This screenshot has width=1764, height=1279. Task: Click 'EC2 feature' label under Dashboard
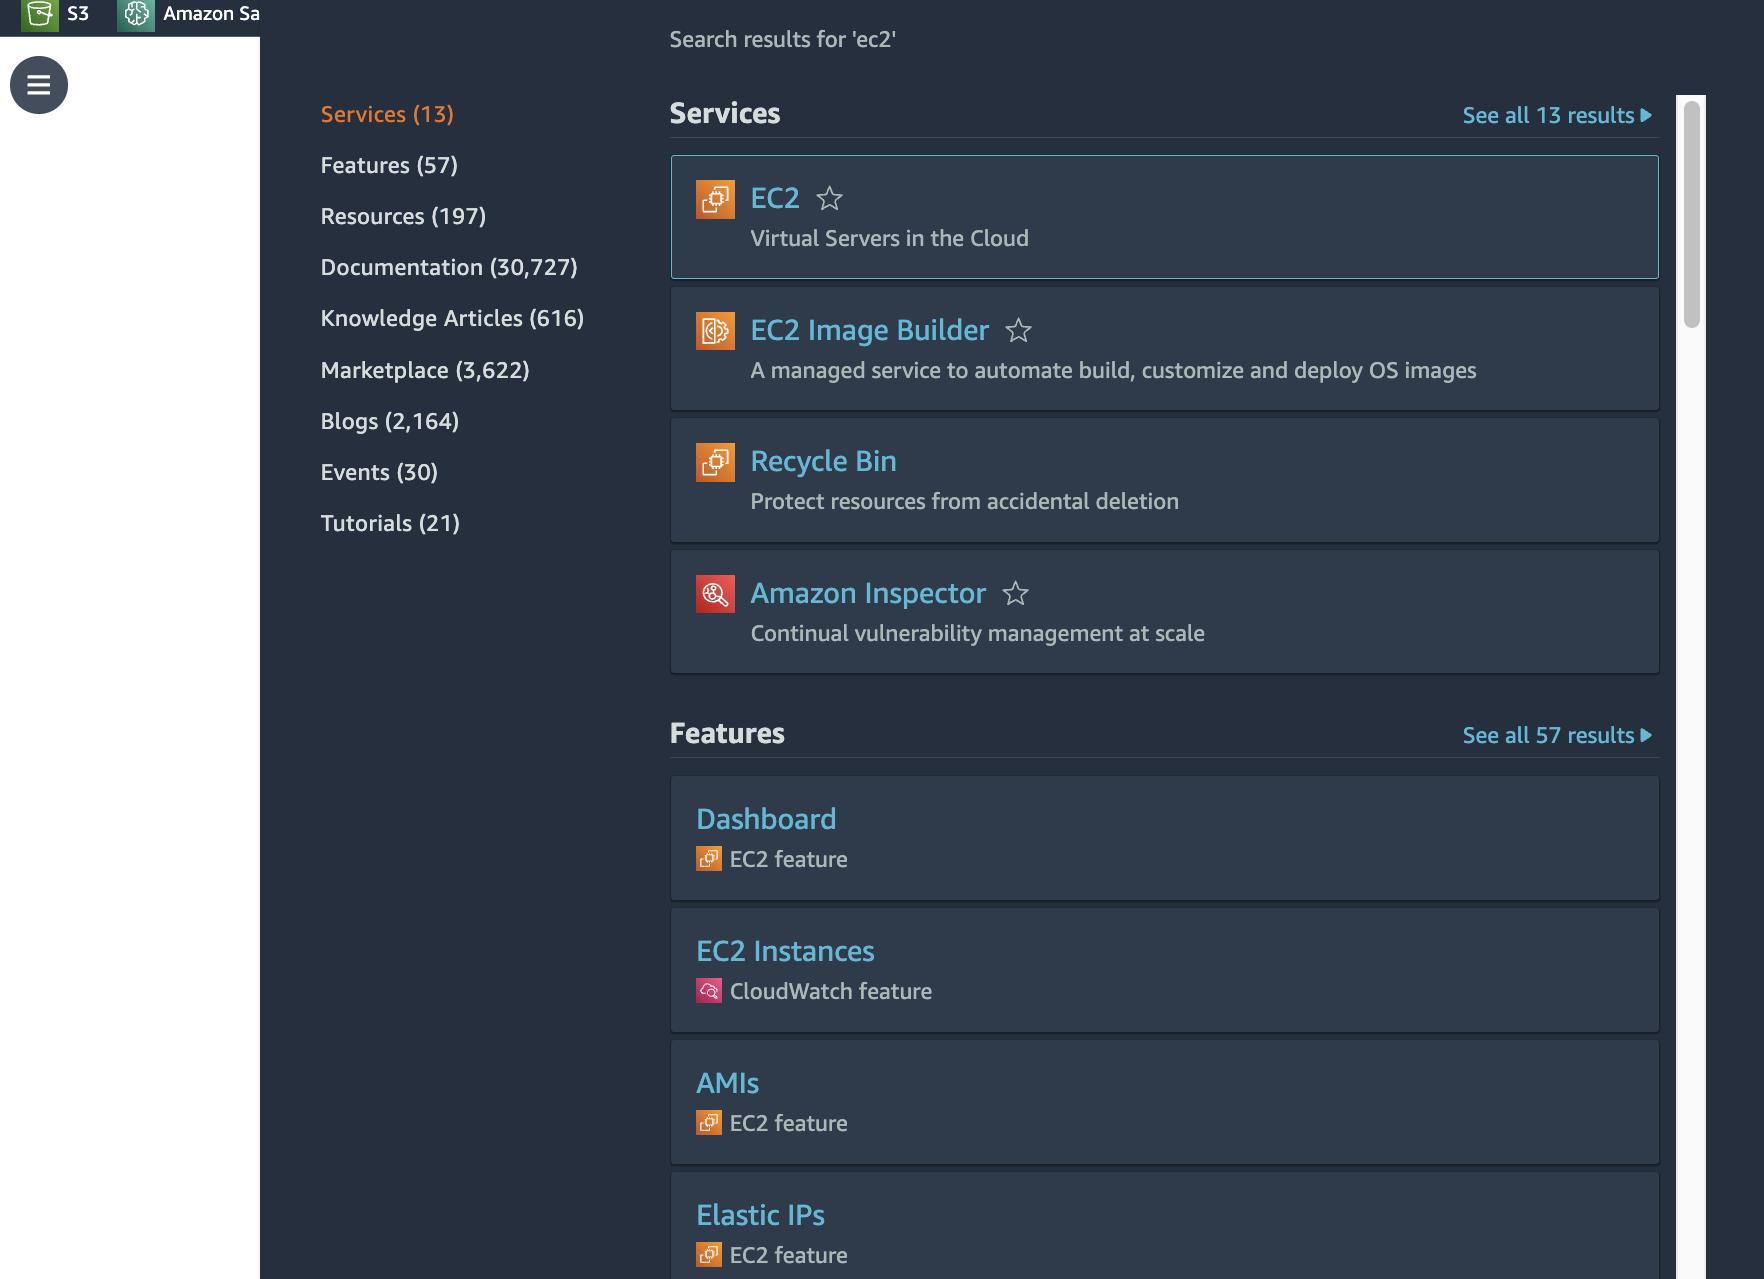(788, 859)
